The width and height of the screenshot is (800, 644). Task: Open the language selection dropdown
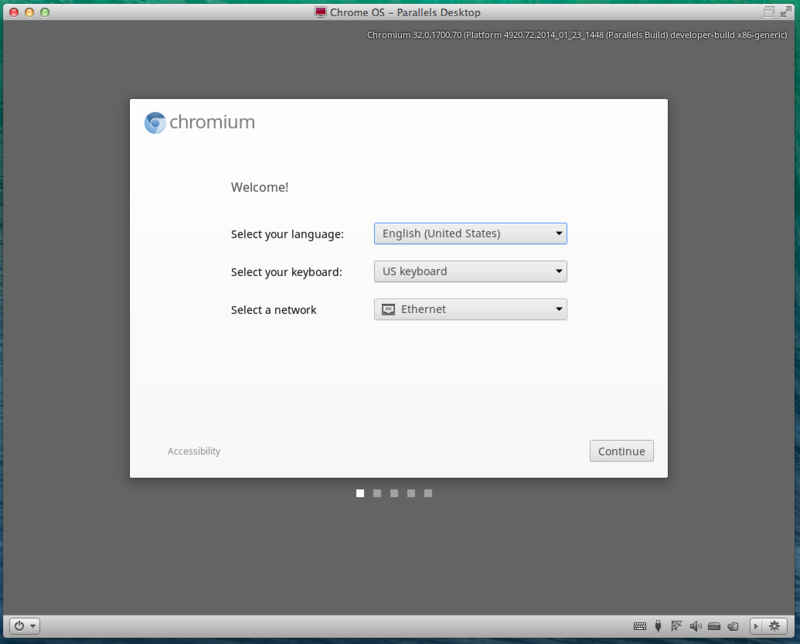pos(470,234)
